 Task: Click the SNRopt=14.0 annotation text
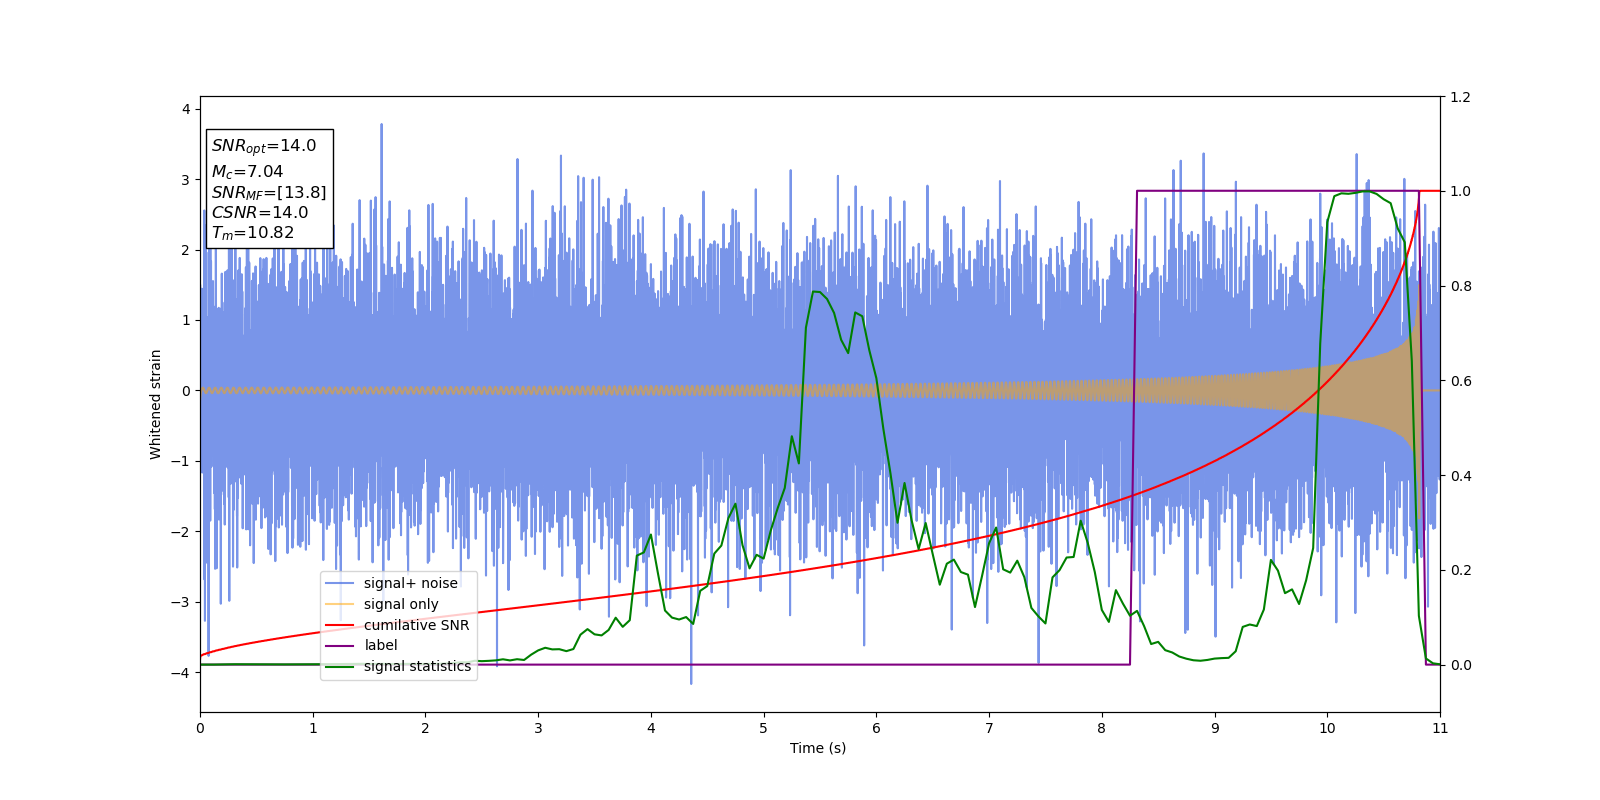click(x=264, y=146)
